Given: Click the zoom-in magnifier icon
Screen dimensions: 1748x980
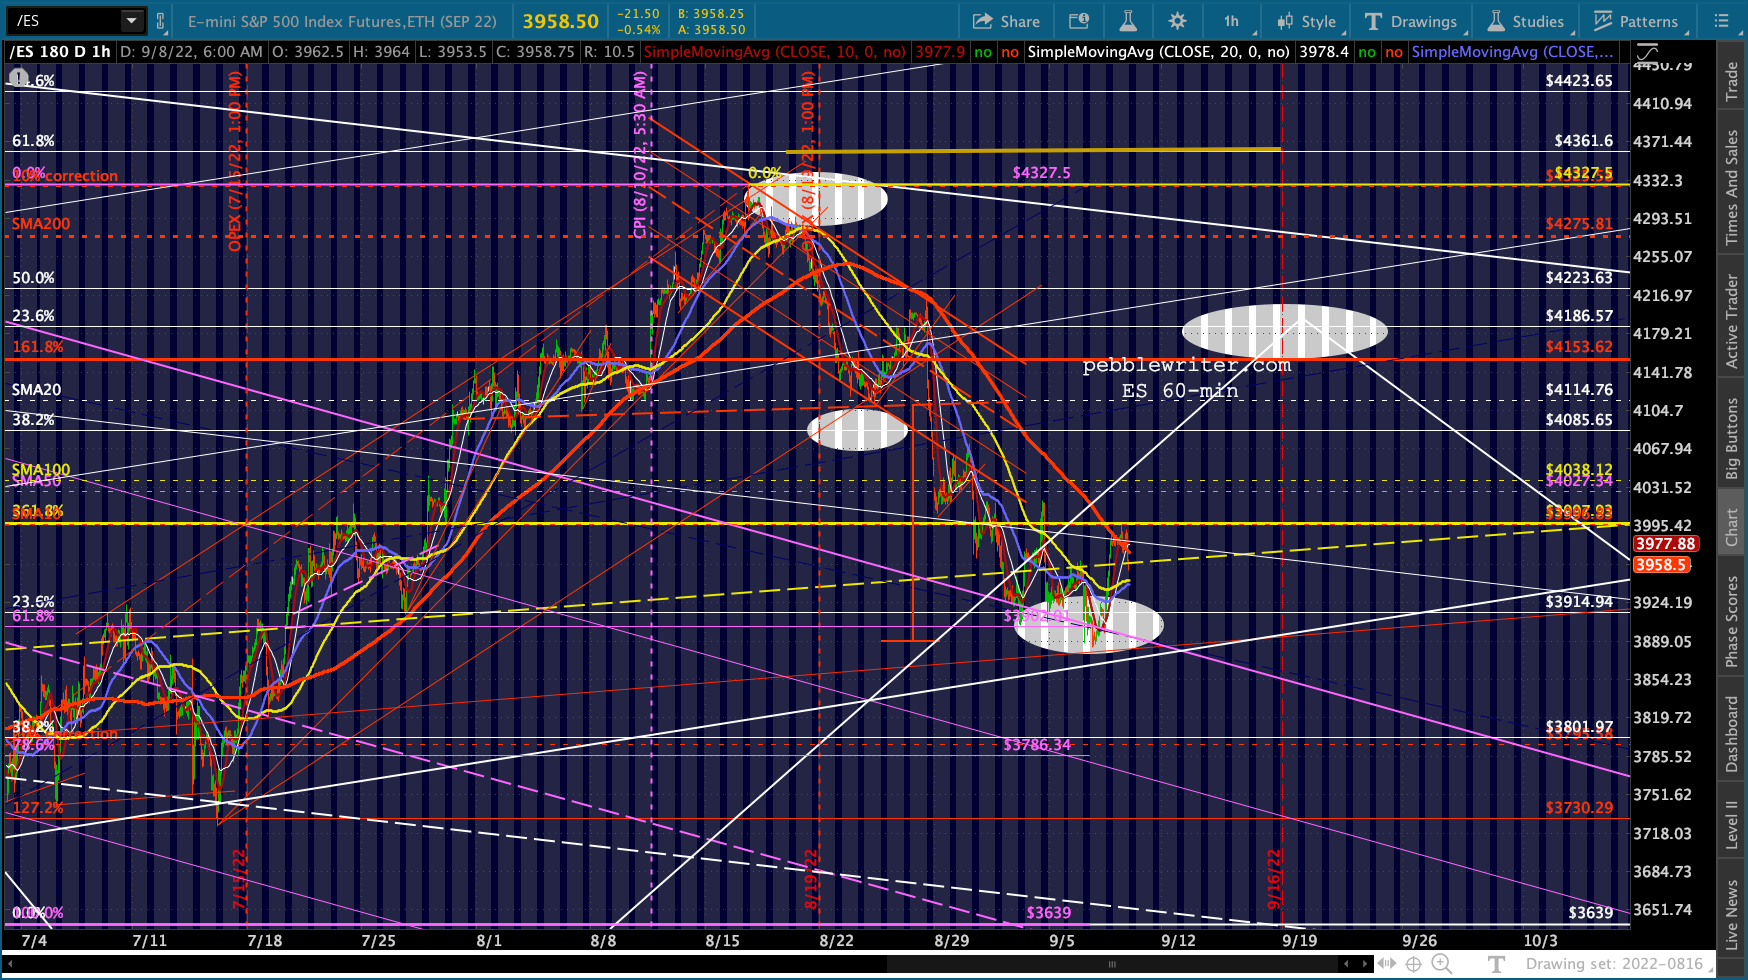Looking at the screenshot, I should pyautogui.click(x=1442, y=964).
